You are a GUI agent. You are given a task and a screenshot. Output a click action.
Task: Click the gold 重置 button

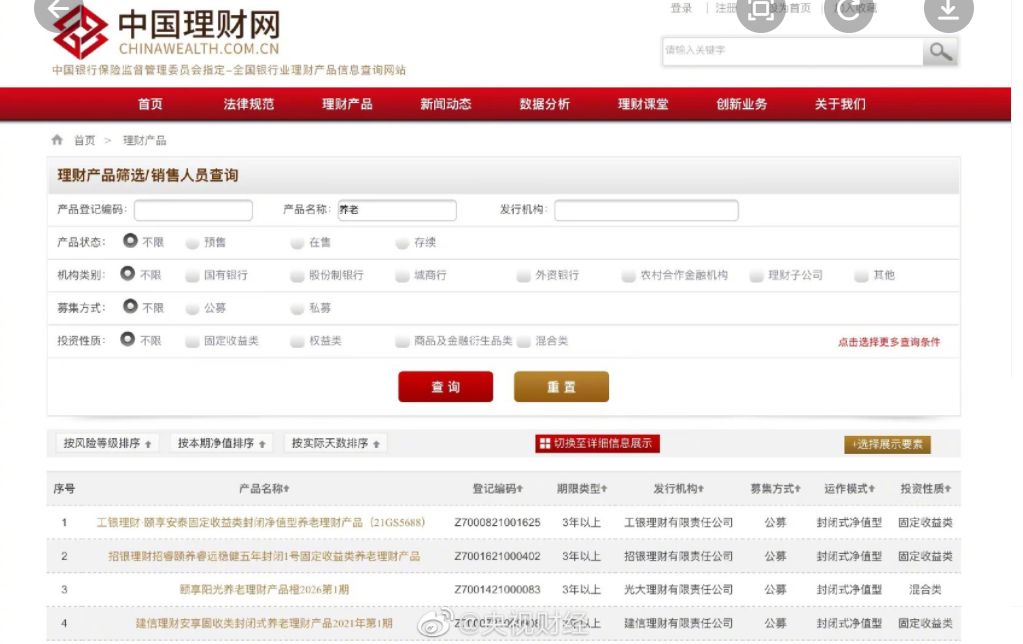[x=561, y=387]
